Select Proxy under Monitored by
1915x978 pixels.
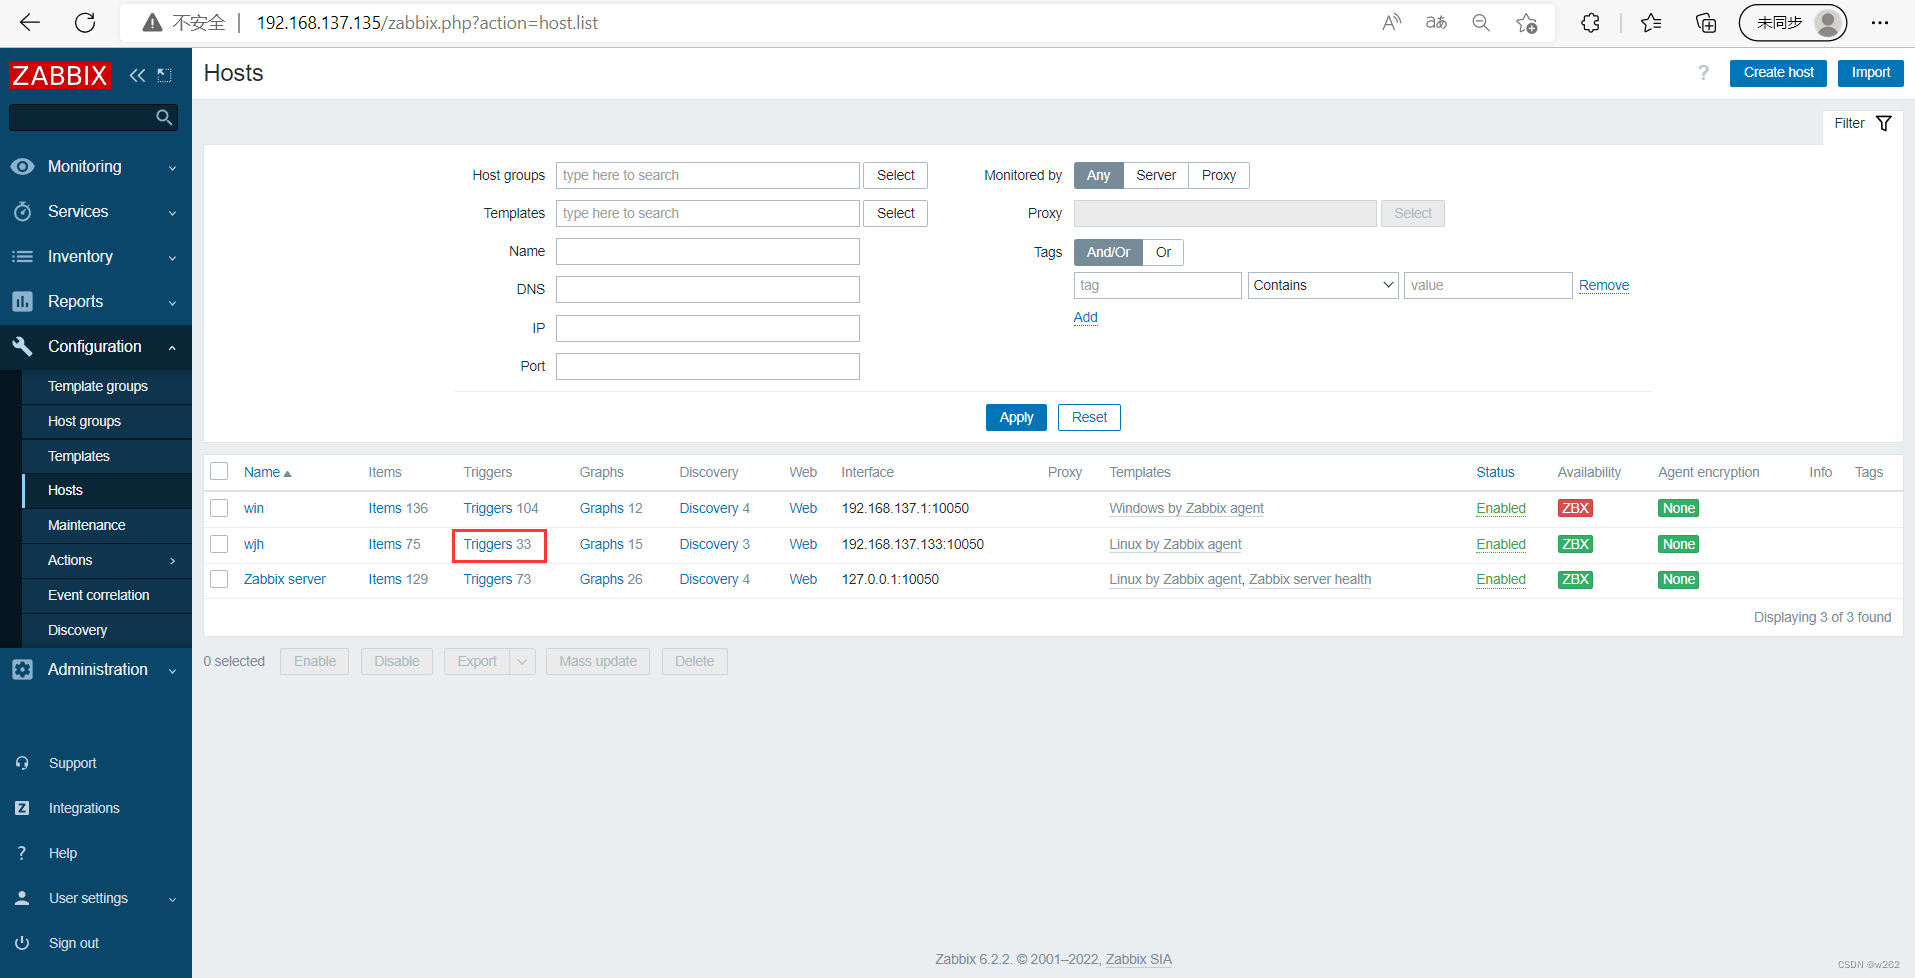1219,175
